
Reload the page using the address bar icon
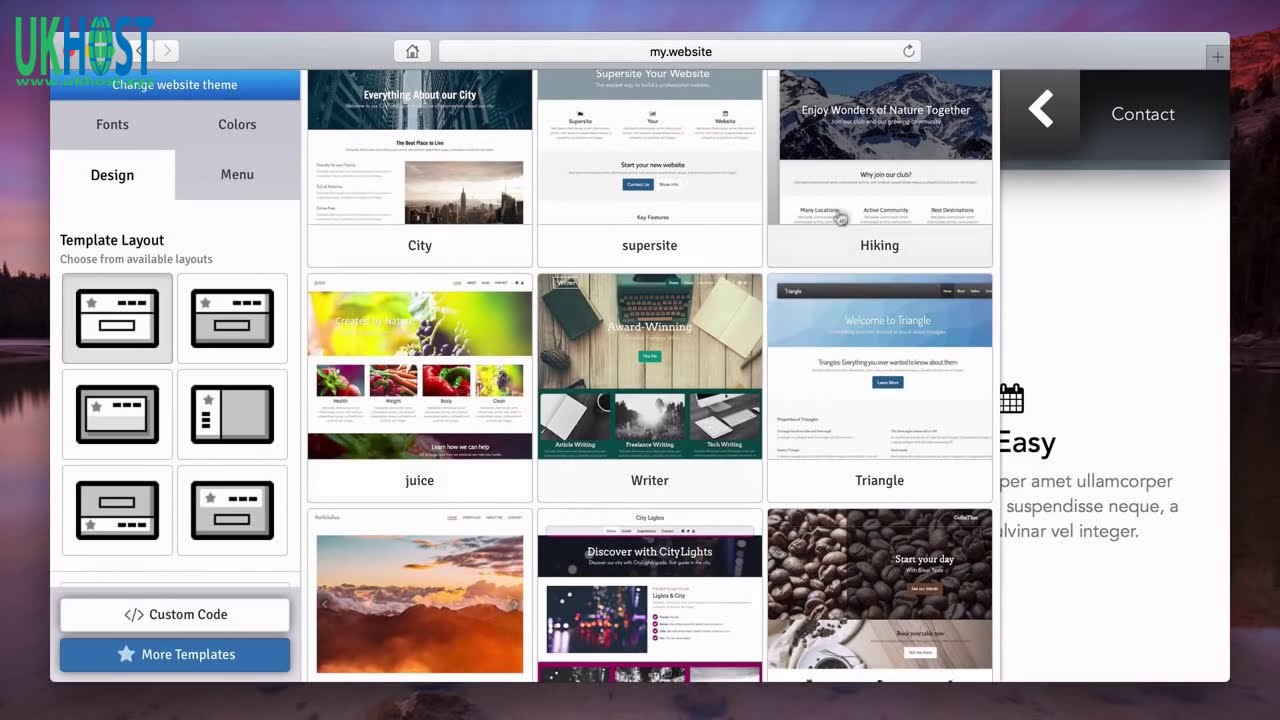[908, 51]
